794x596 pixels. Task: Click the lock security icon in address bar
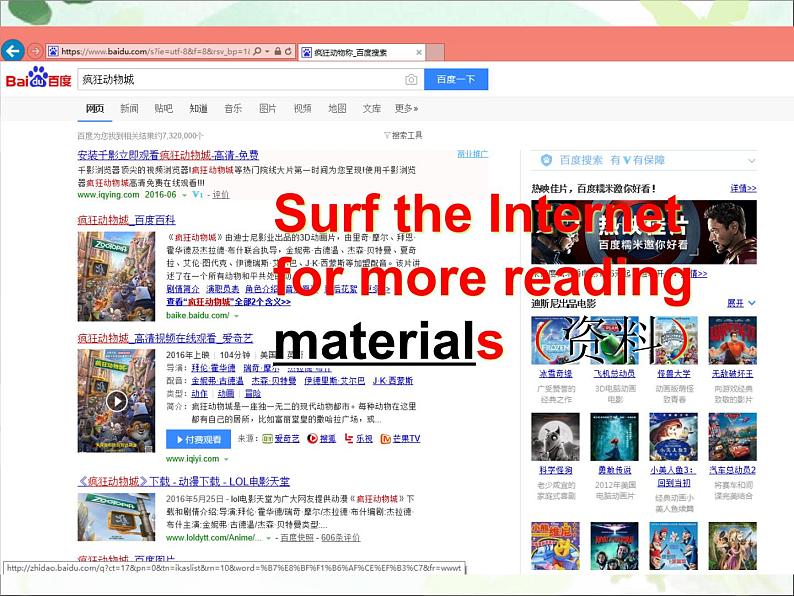click(277, 51)
